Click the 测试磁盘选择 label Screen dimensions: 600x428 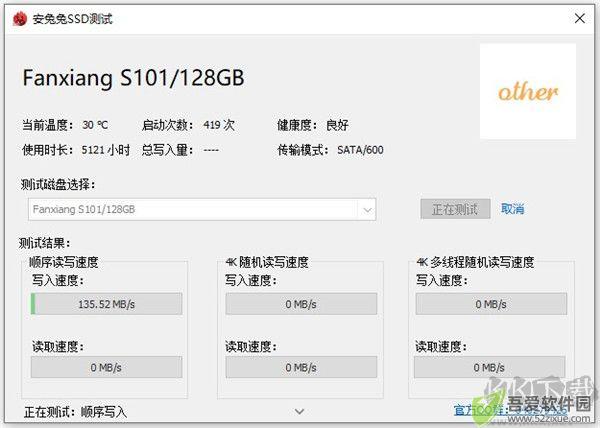(x=58, y=185)
